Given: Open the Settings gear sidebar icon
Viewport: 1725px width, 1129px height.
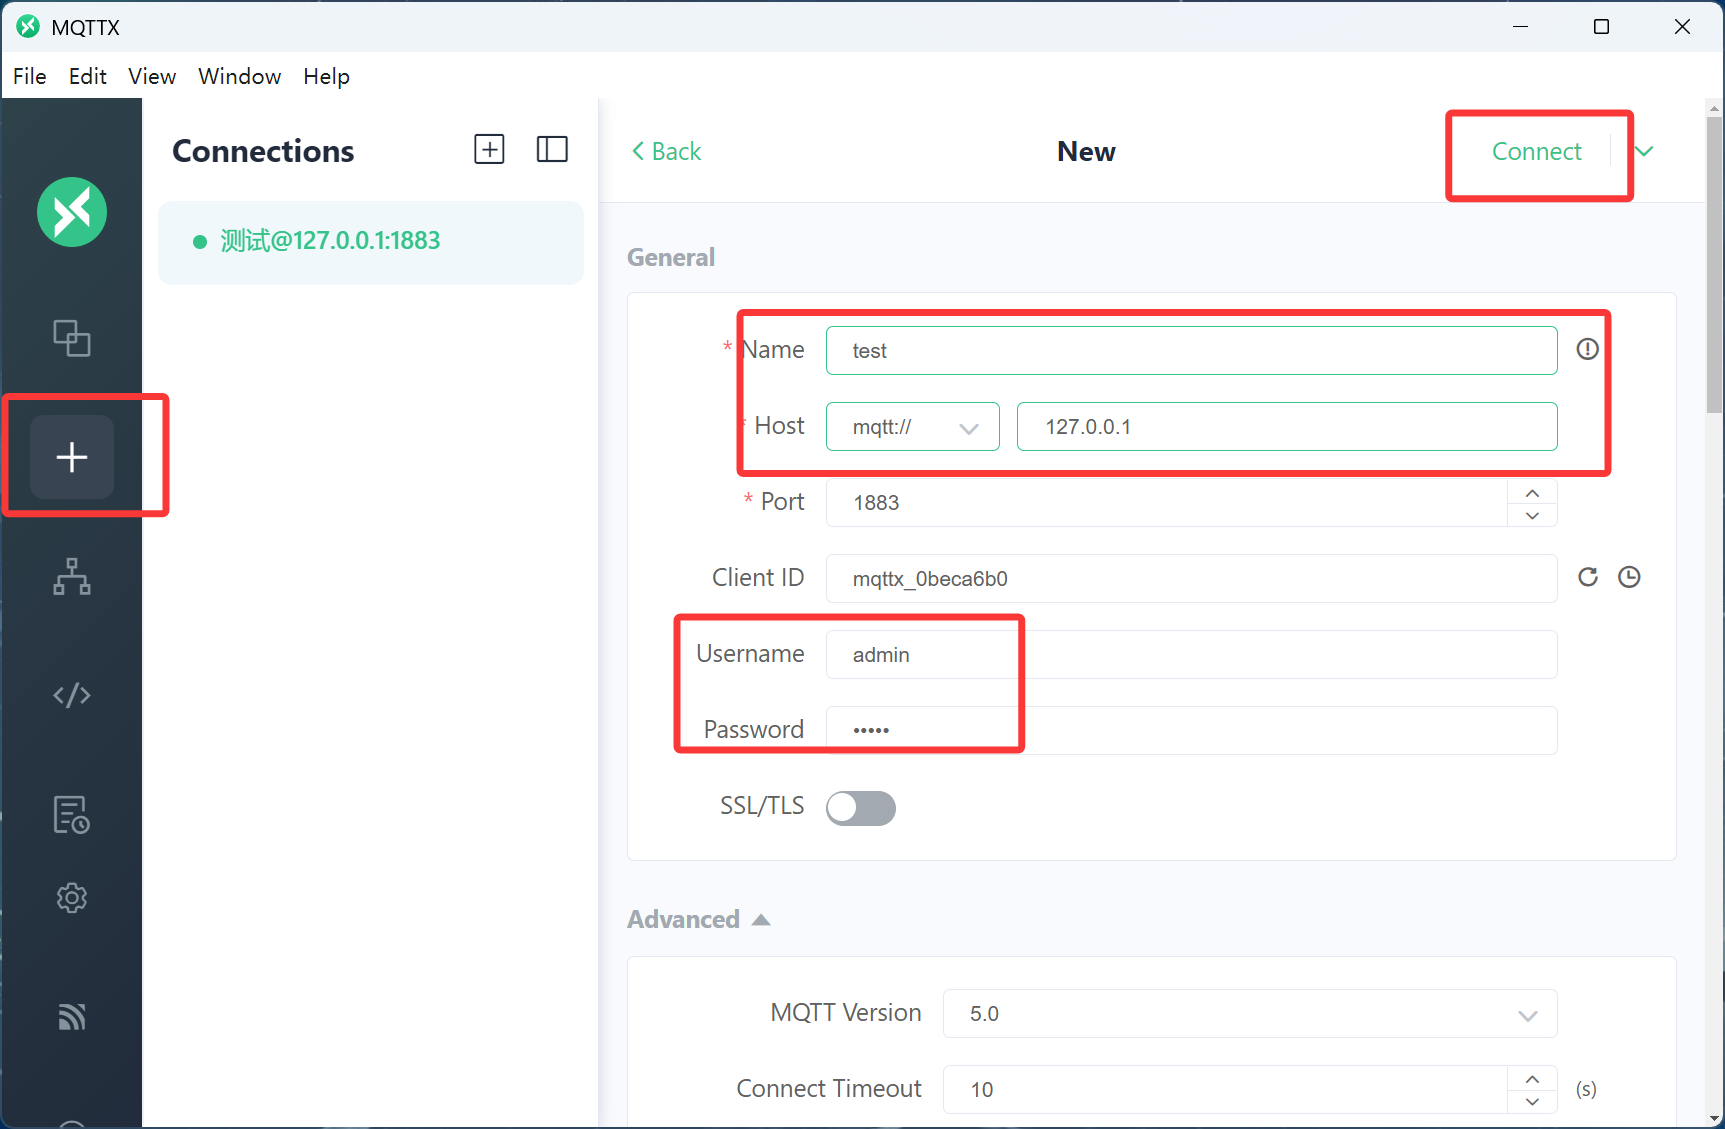Looking at the screenshot, I should pos(72,898).
